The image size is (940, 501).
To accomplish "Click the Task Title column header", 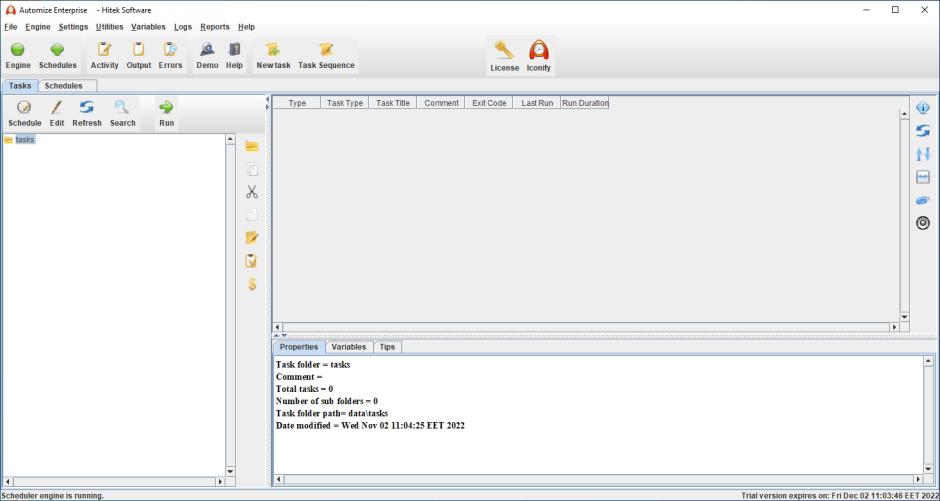I will [393, 103].
